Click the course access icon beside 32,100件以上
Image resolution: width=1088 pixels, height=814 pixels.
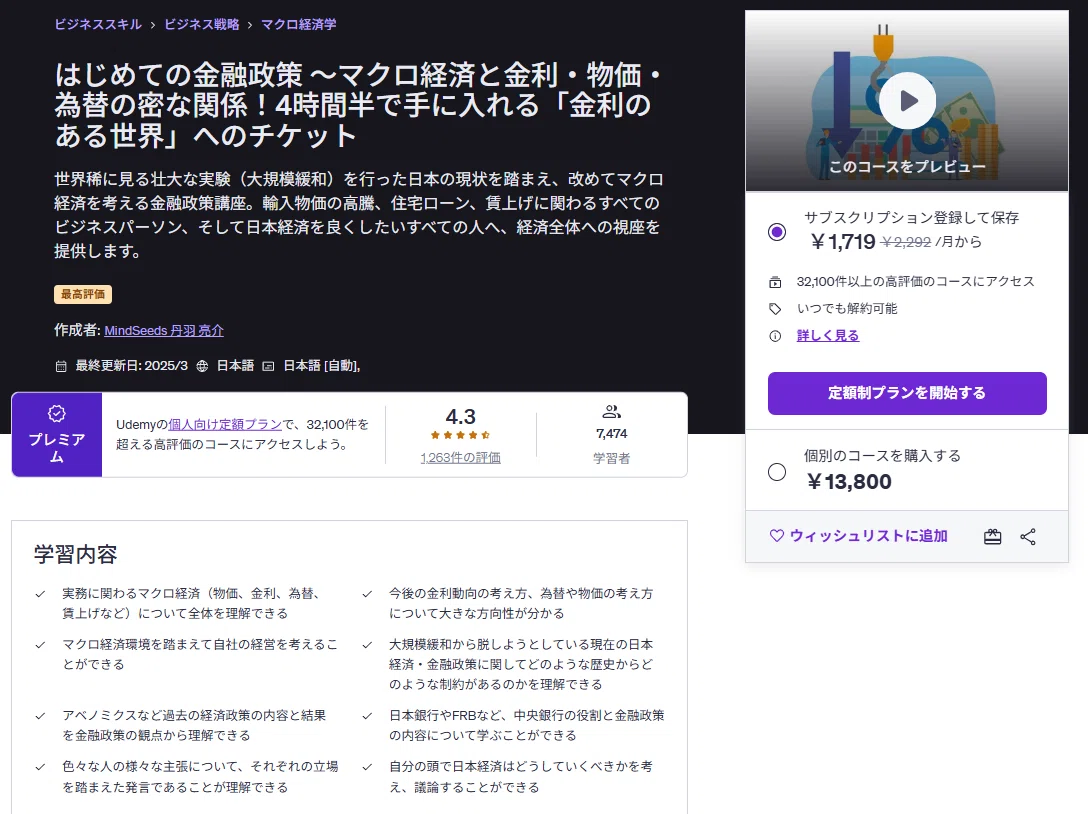[x=775, y=282]
